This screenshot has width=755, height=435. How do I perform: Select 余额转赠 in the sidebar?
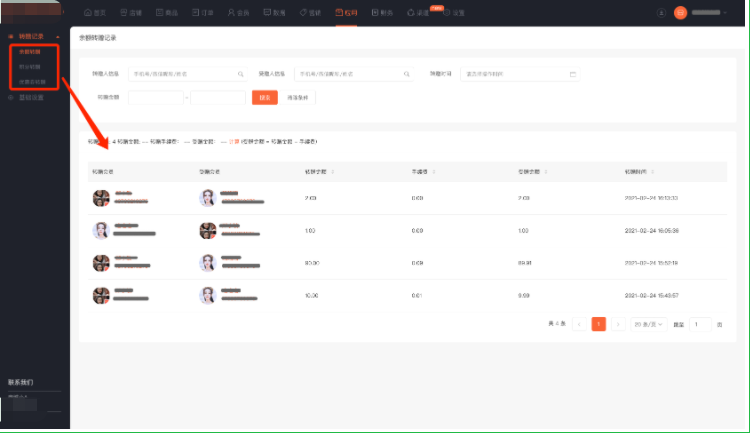pyautogui.click(x=29, y=52)
